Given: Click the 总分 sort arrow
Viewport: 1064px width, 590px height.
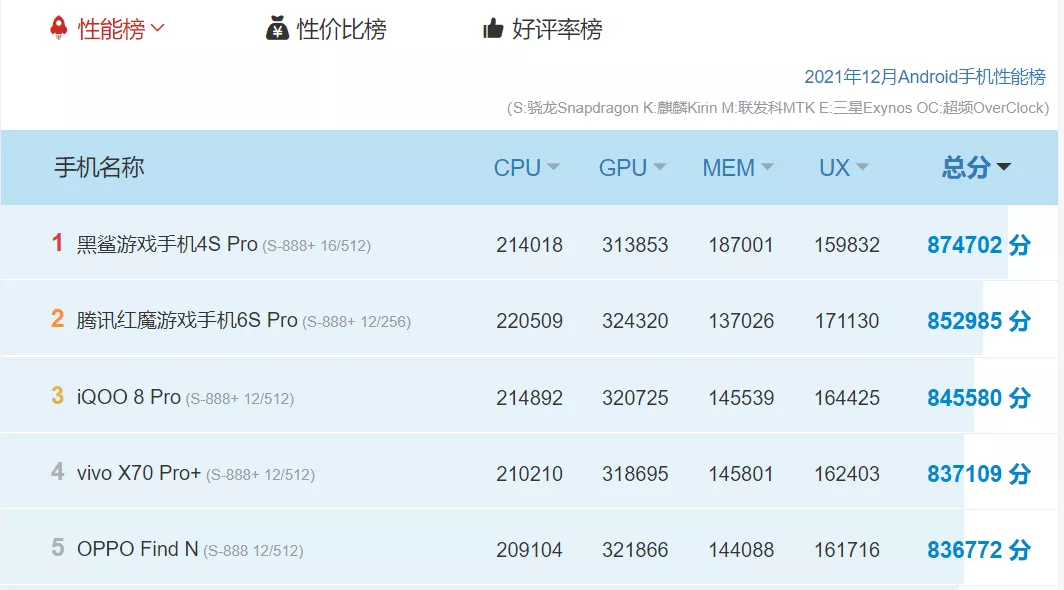Looking at the screenshot, I should [1004, 167].
